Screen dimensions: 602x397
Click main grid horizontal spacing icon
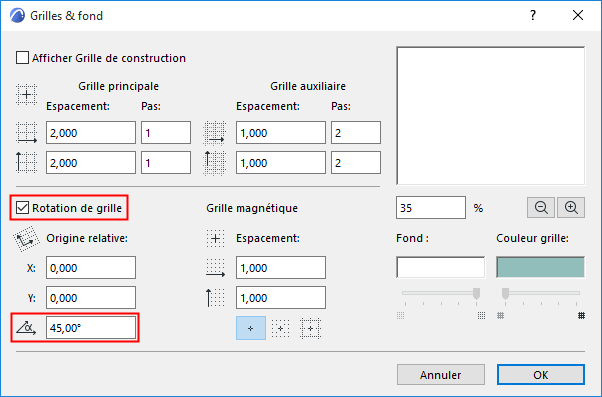tap(26, 133)
